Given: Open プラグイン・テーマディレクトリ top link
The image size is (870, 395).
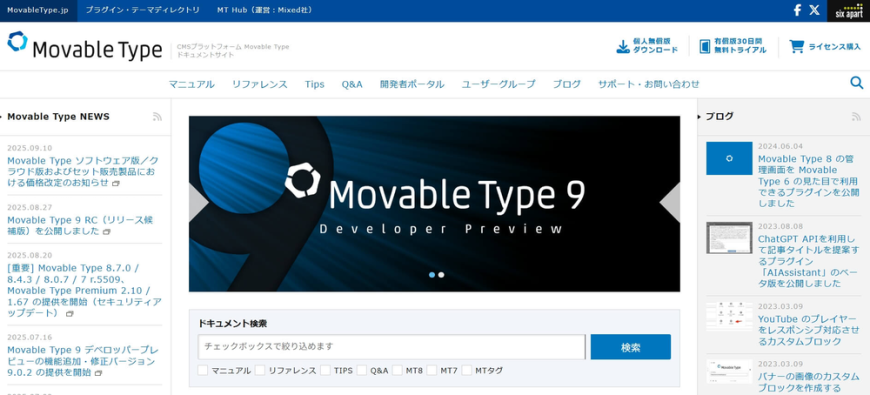Looking at the screenshot, I should click(x=143, y=11).
